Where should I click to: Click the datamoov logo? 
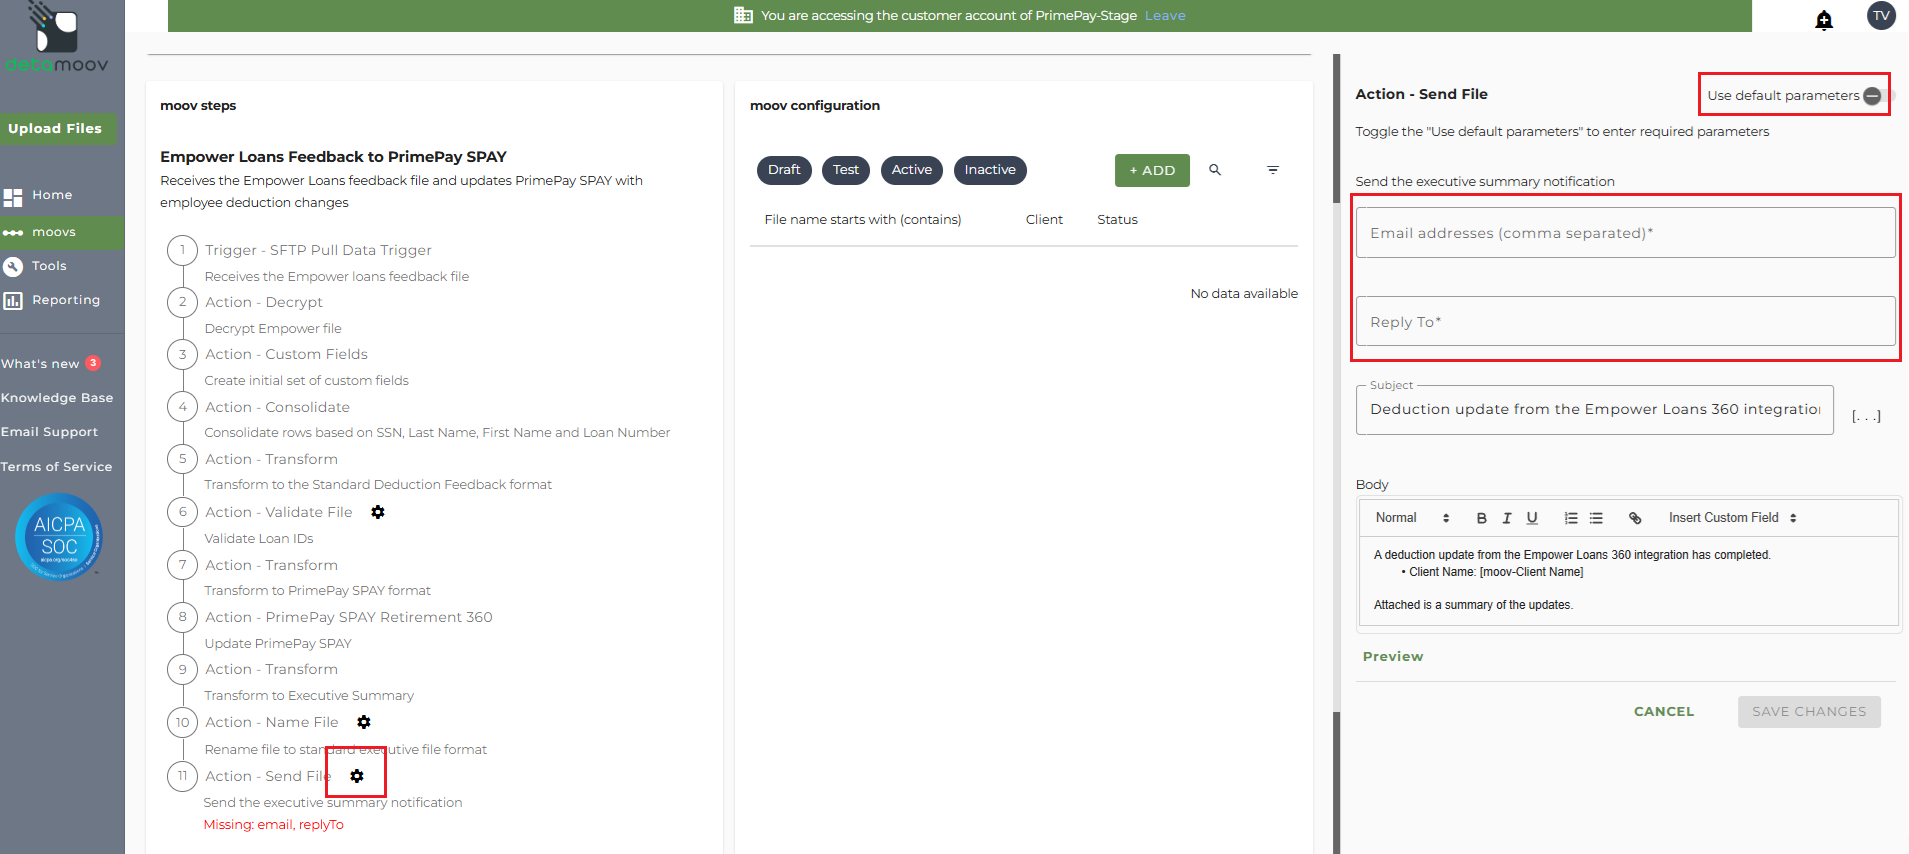tap(57, 38)
